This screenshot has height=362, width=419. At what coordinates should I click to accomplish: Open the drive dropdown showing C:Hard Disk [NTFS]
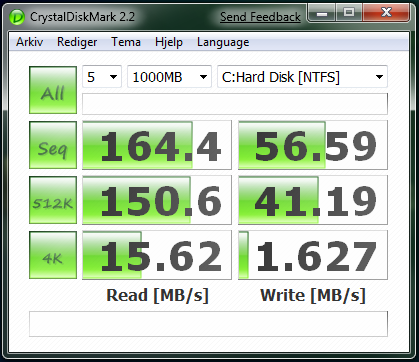[x=302, y=77]
